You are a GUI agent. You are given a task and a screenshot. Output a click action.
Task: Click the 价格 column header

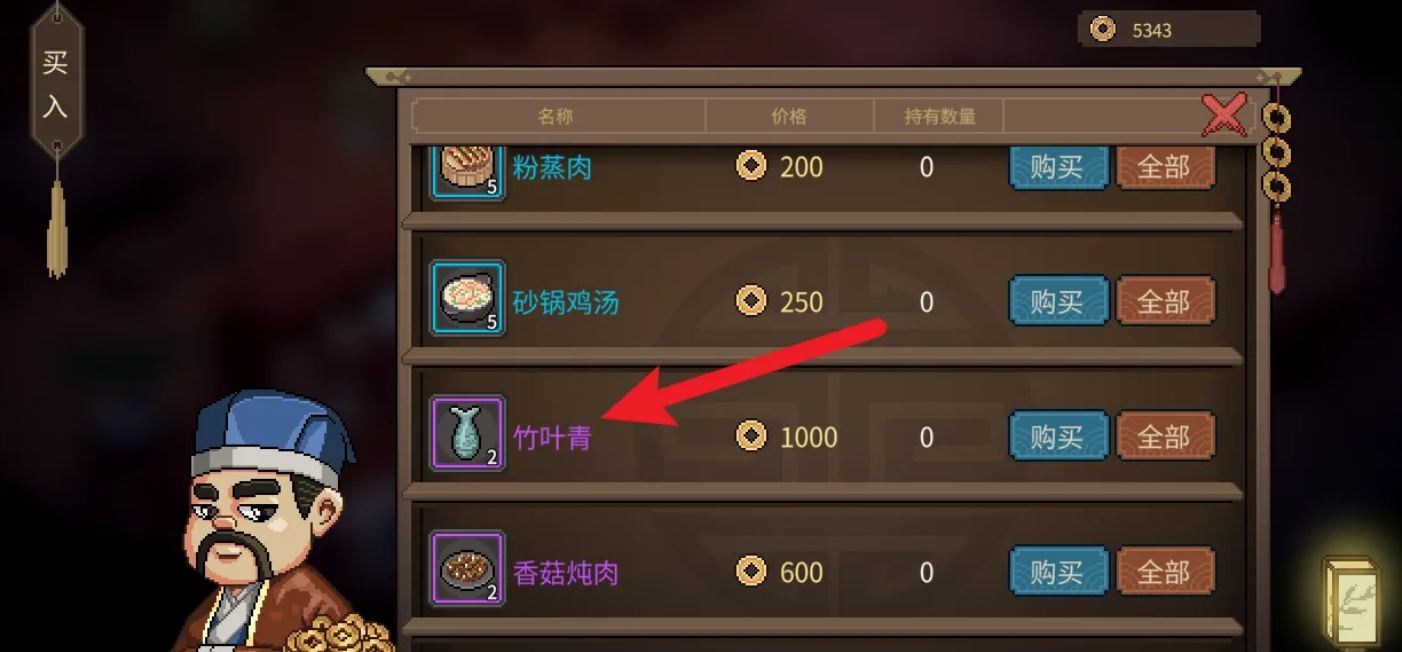point(789,116)
